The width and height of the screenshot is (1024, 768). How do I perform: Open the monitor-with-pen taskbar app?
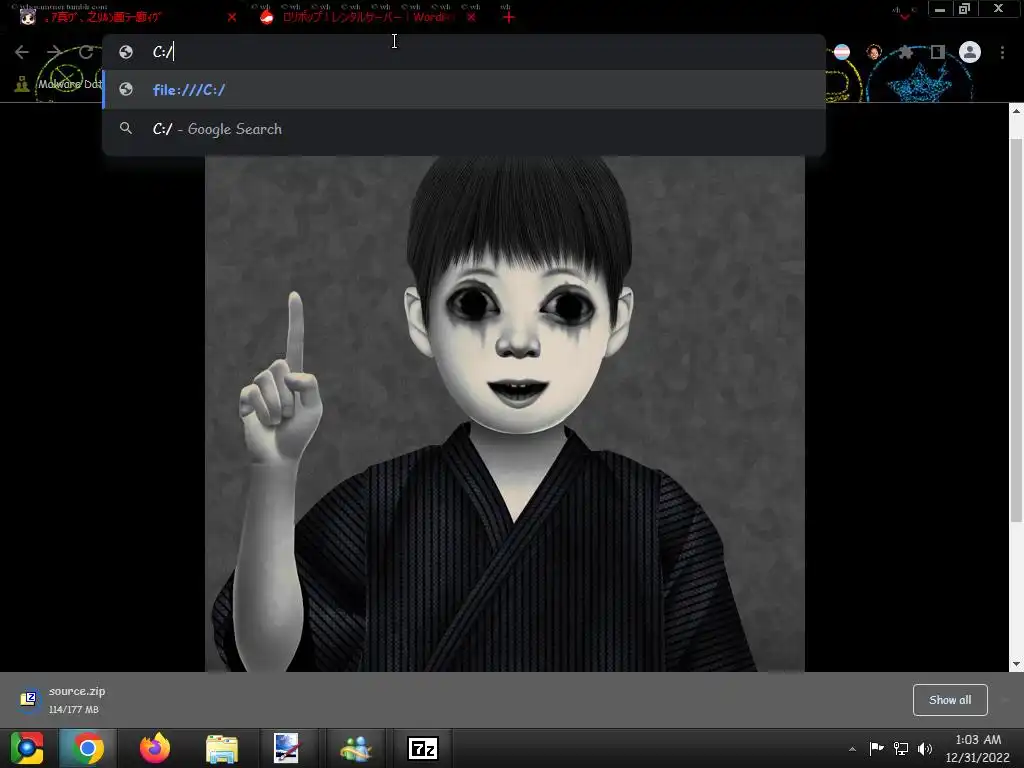click(x=287, y=748)
